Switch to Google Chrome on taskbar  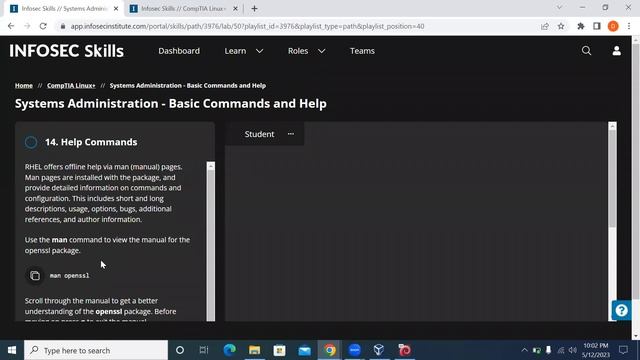click(x=330, y=350)
